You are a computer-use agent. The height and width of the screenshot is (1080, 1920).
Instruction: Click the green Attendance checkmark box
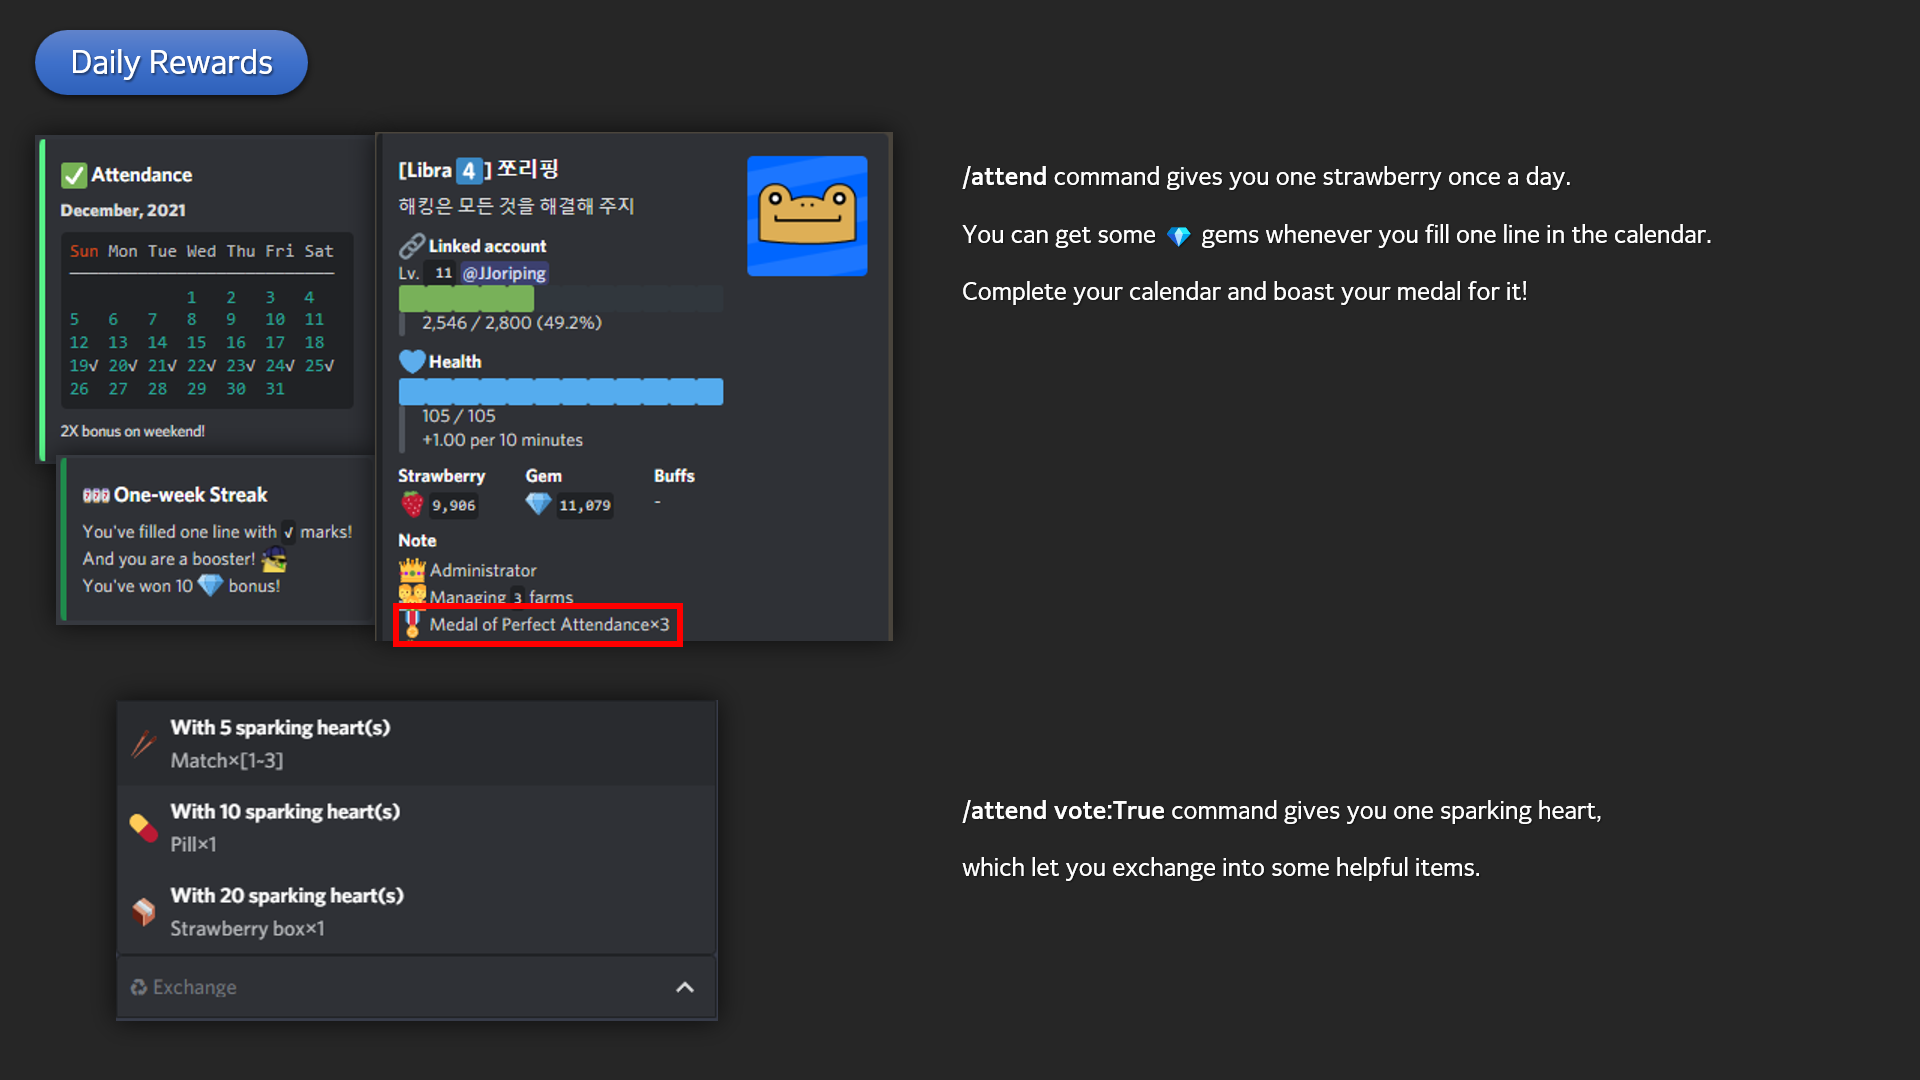tap(74, 175)
